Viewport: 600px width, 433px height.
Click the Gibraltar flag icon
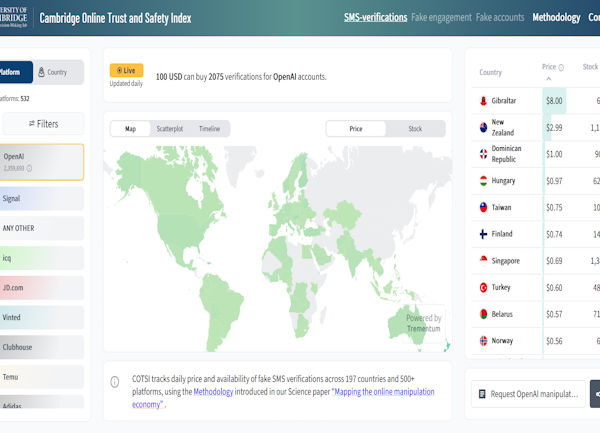point(483,101)
